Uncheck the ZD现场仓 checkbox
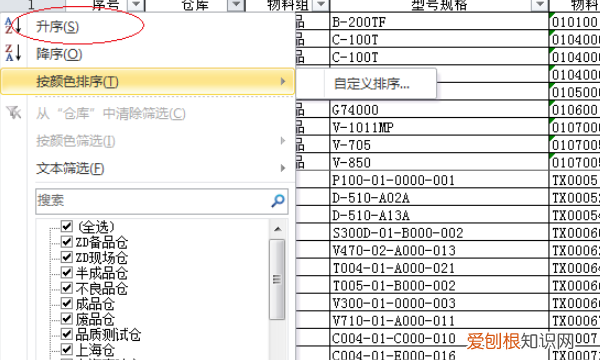The width and height of the screenshot is (600, 360). (67, 257)
